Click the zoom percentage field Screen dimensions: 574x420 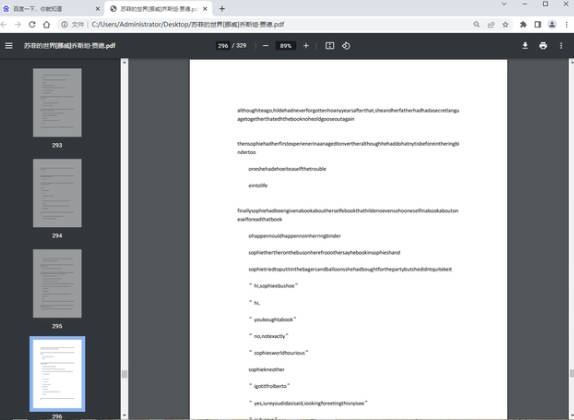coord(286,46)
